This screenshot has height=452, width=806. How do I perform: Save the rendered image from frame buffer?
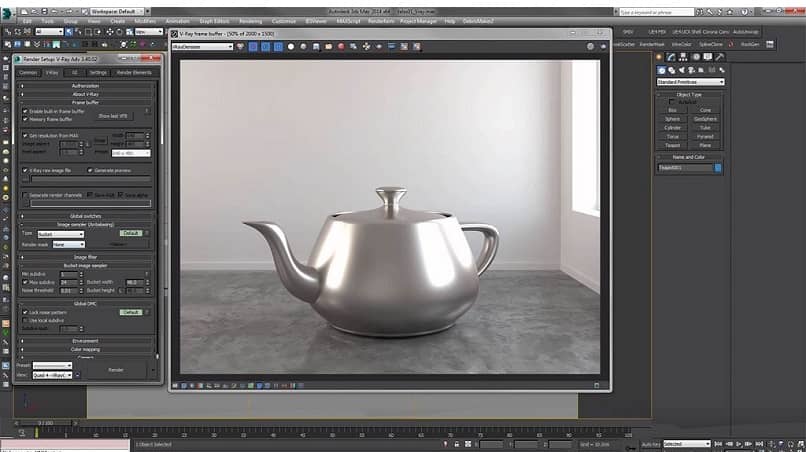point(316,46)
